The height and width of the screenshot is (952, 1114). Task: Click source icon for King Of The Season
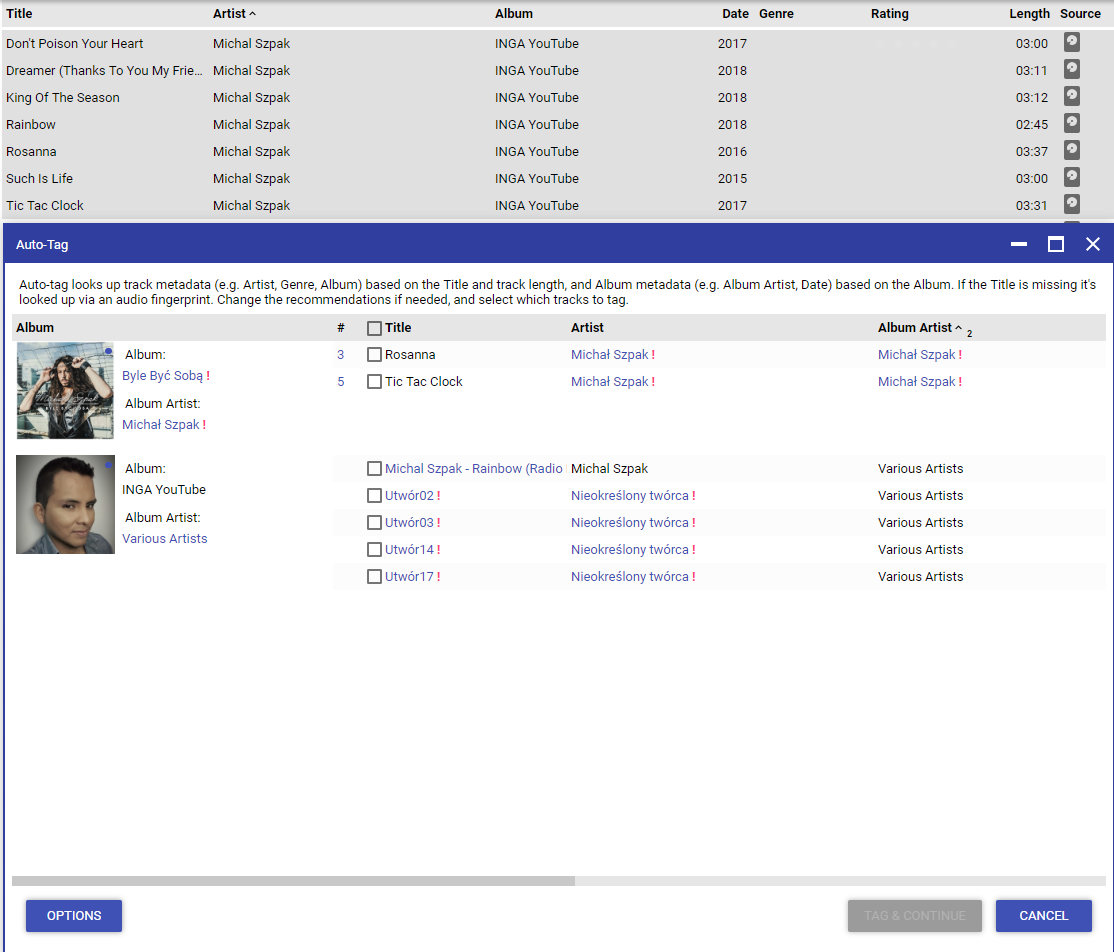(1071, 96)
